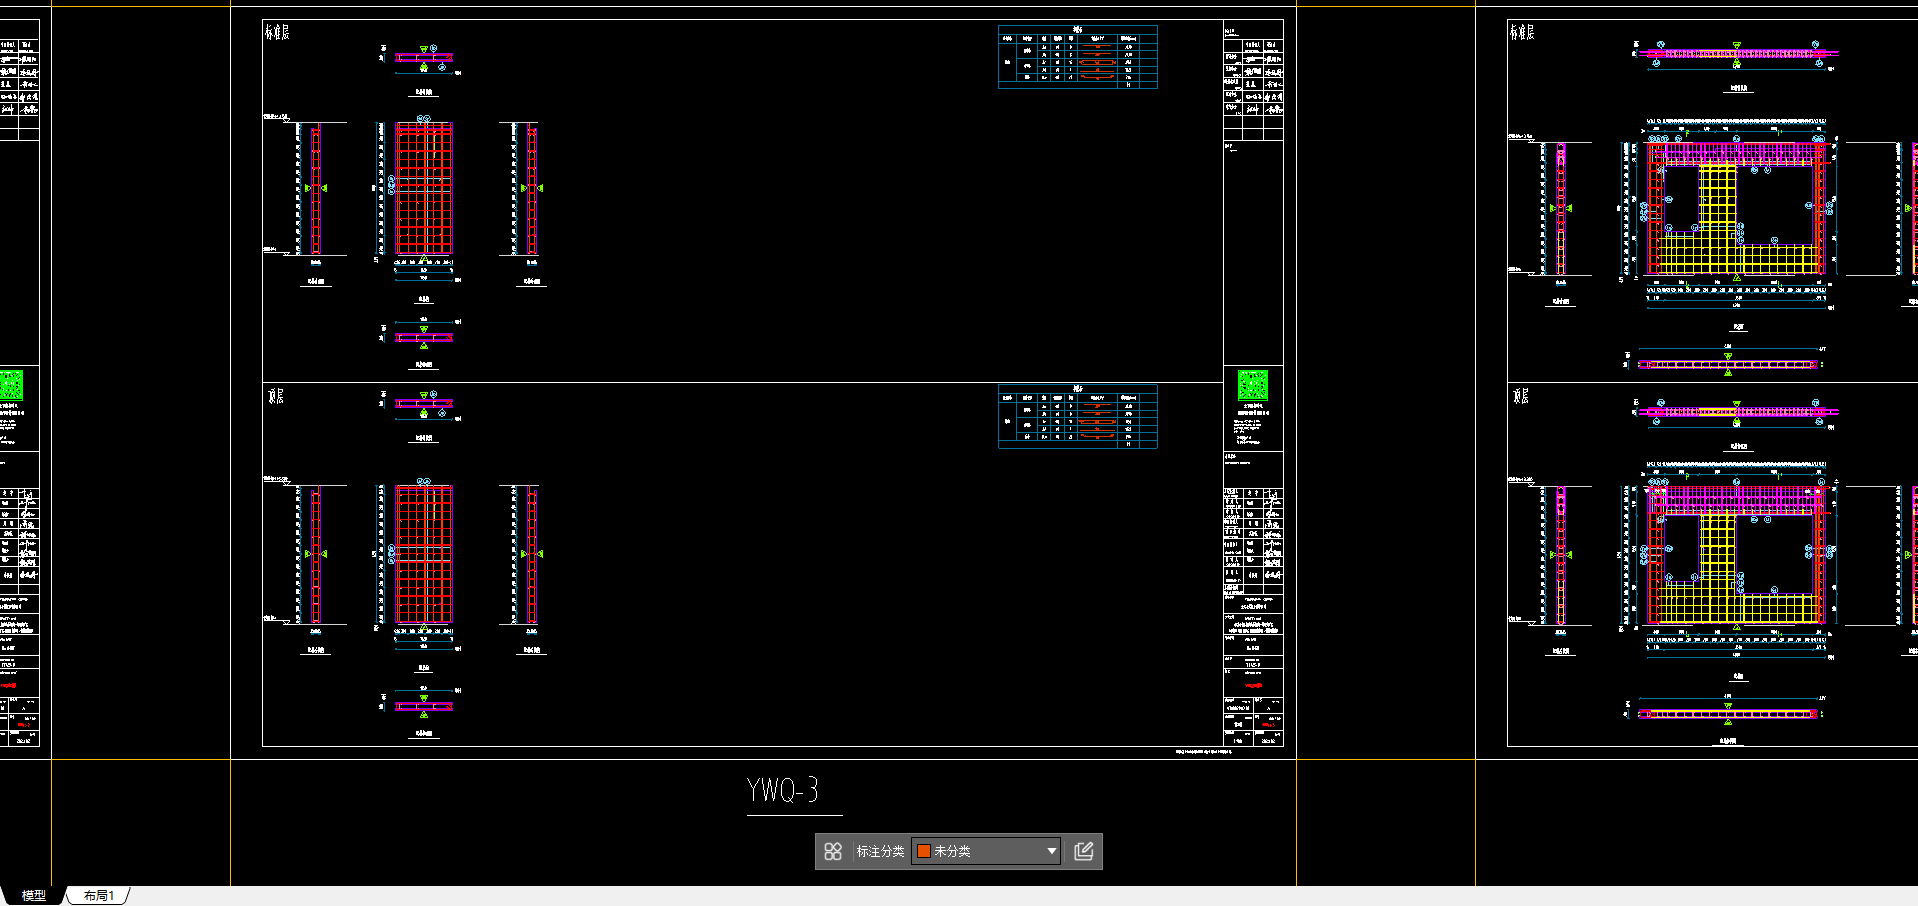1918x906 pixels.
Task: Click the edit annotation icon beside the dropdown
Action: coord(1084,851)
